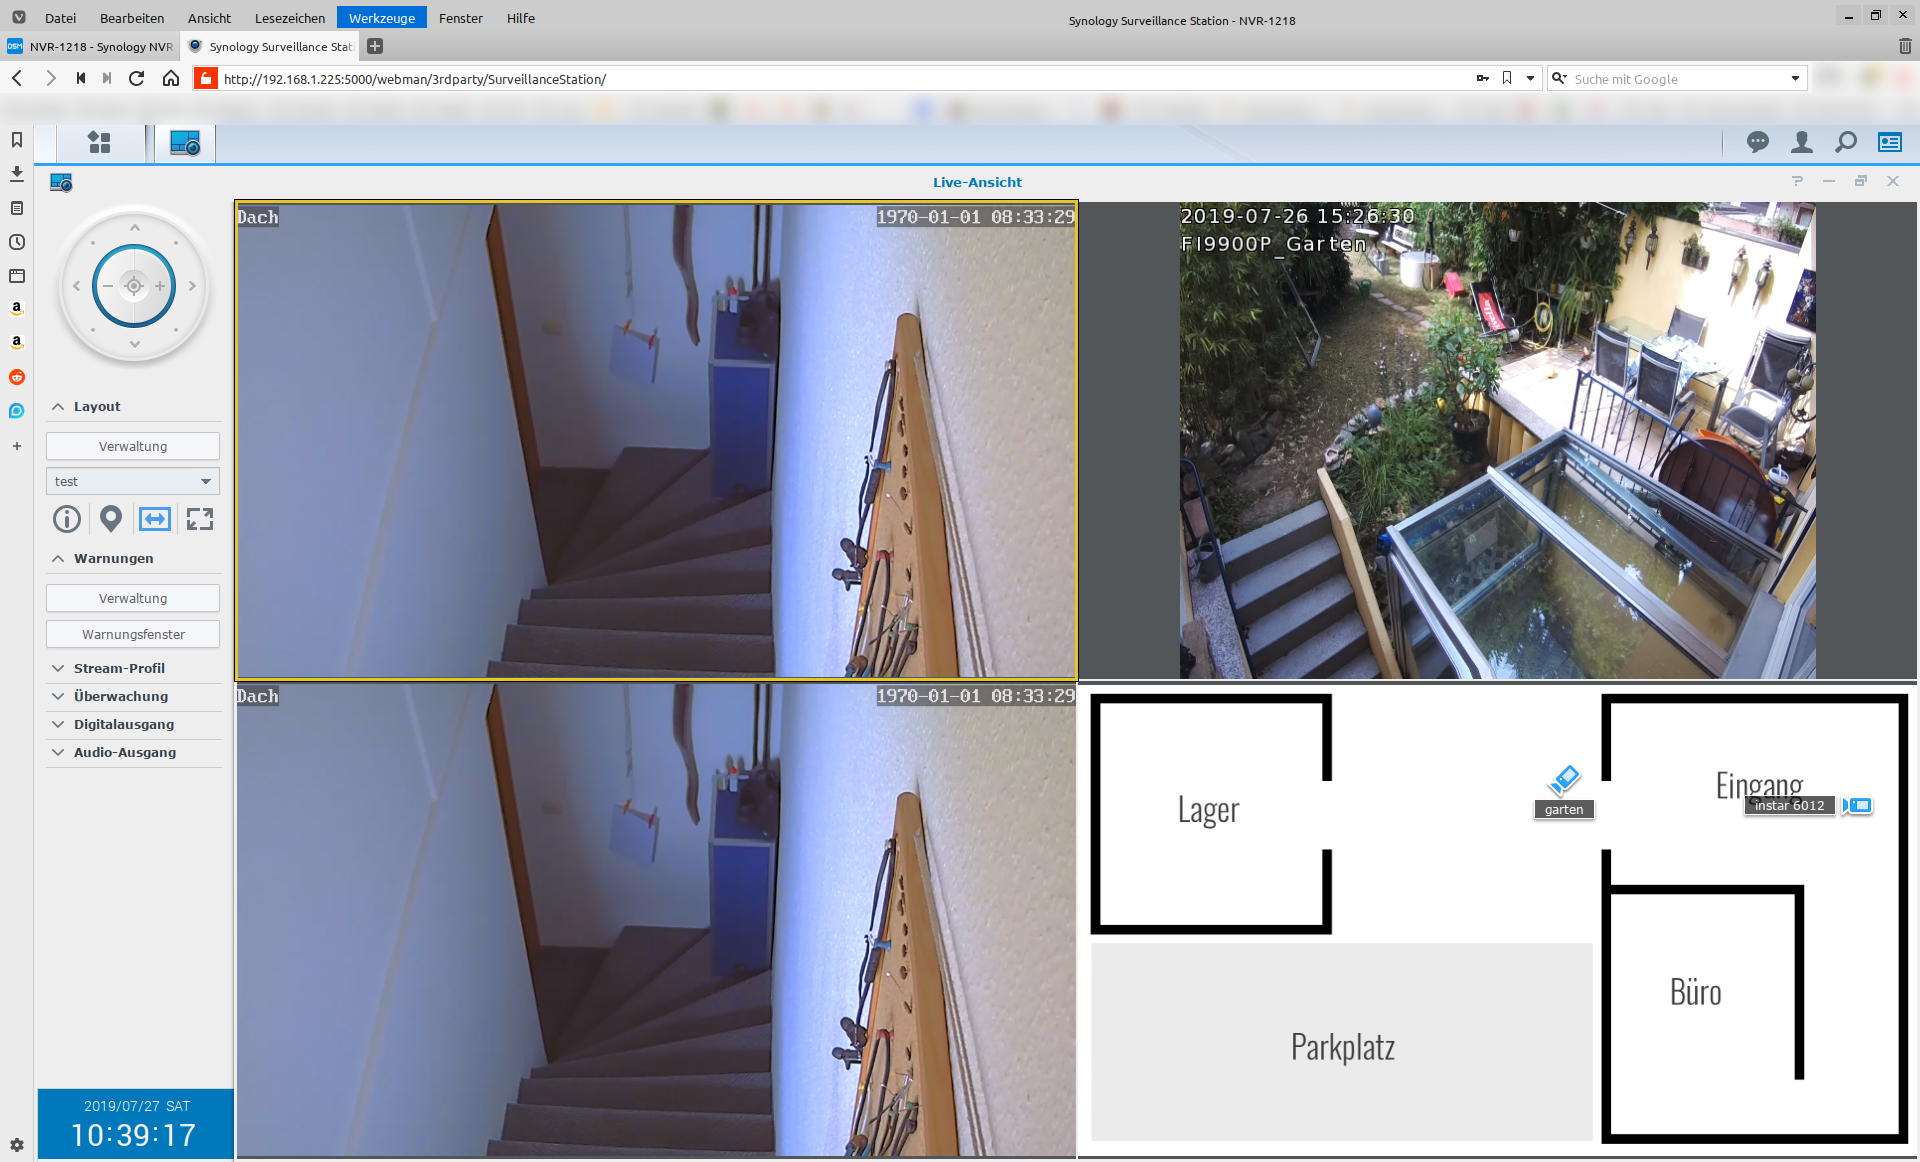Tilt the PTZ camera up
1920x1162 pixels.
(134, 229)
